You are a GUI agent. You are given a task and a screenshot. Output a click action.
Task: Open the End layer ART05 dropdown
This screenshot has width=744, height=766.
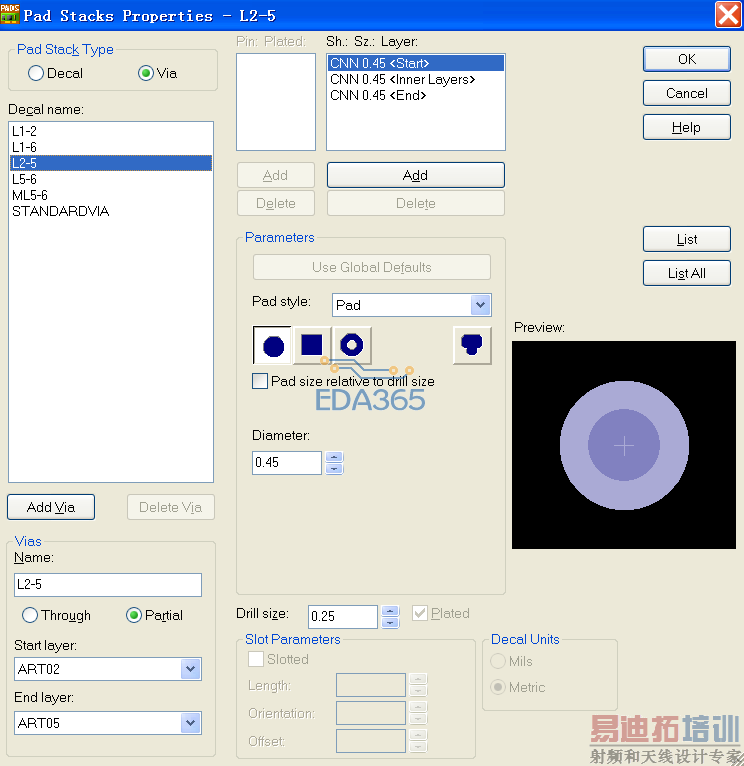(x=191, y=723)
